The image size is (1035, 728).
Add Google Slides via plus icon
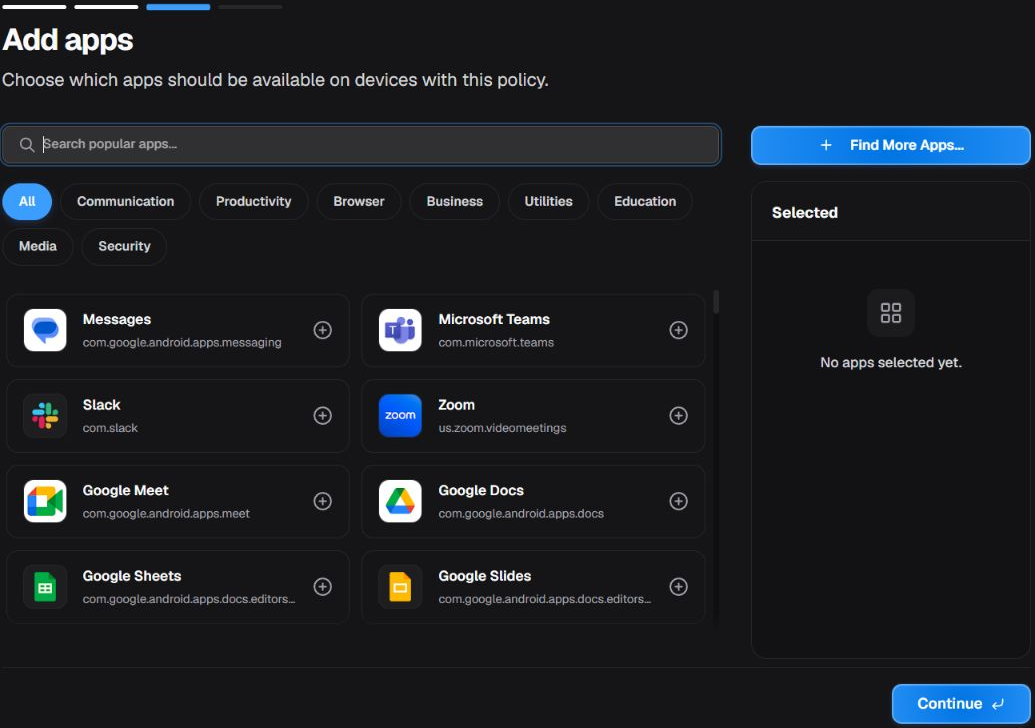[678, 587]
